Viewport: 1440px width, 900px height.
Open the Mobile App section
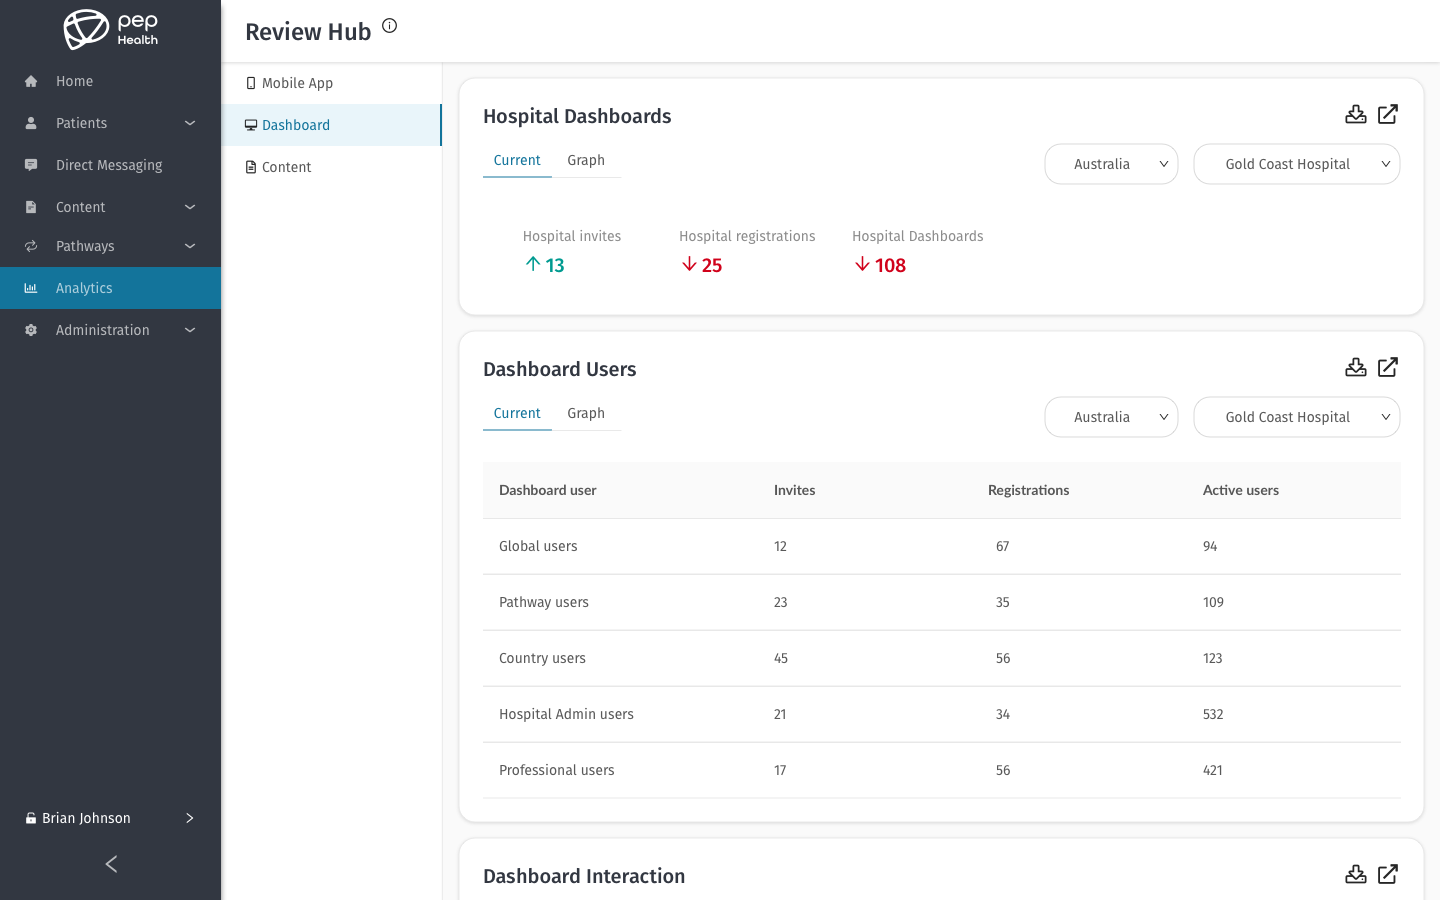tap(331, 83)
